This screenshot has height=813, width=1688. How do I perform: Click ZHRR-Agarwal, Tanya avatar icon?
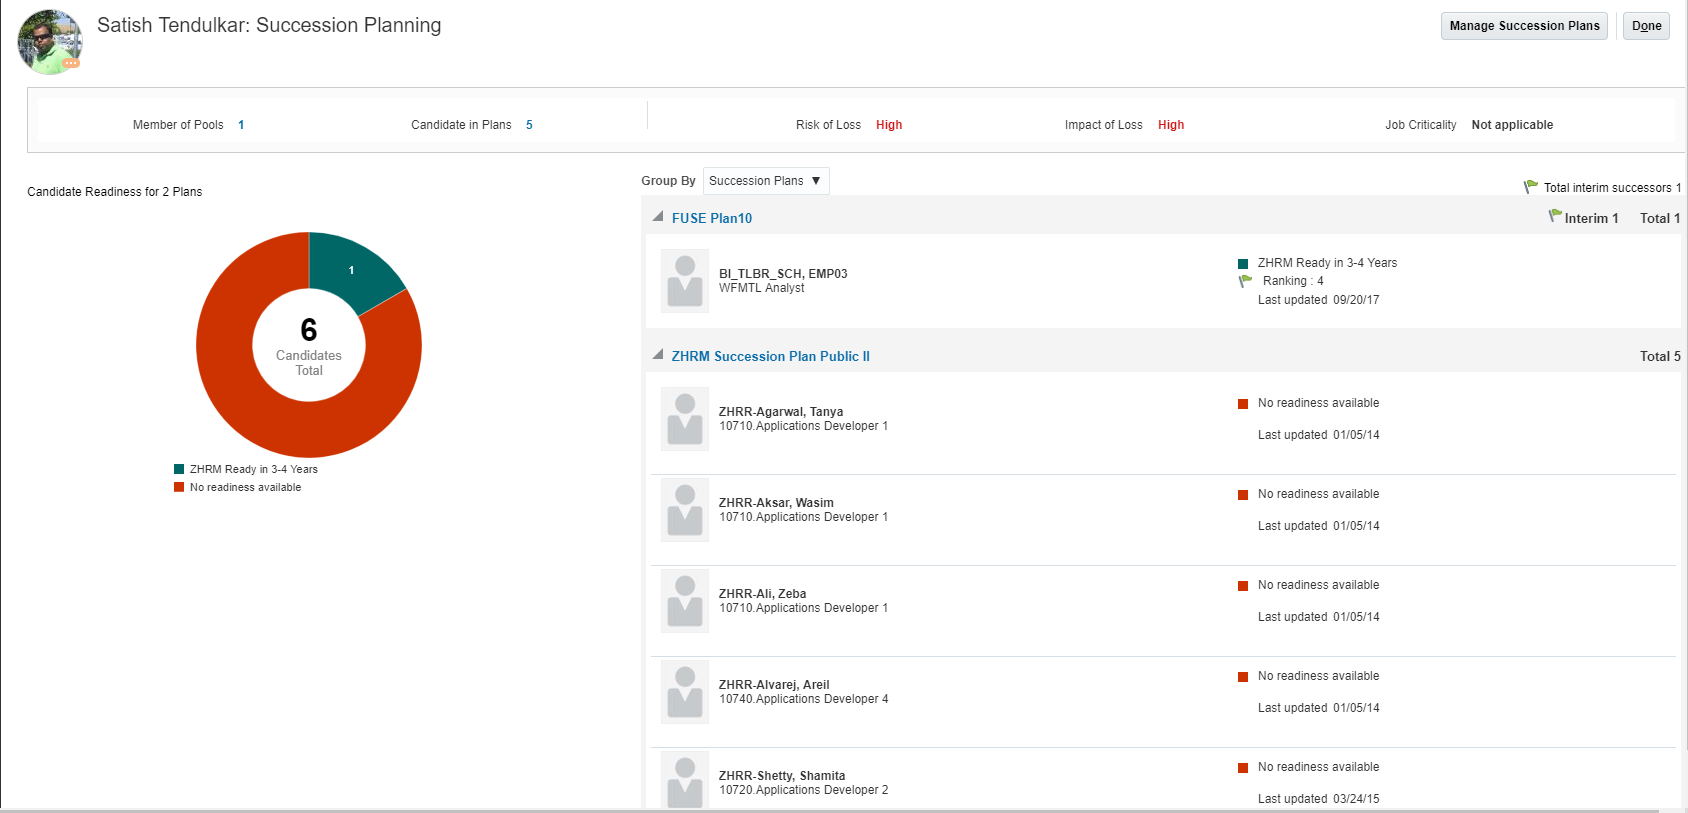pyautogui.click(x=685, y=419)
